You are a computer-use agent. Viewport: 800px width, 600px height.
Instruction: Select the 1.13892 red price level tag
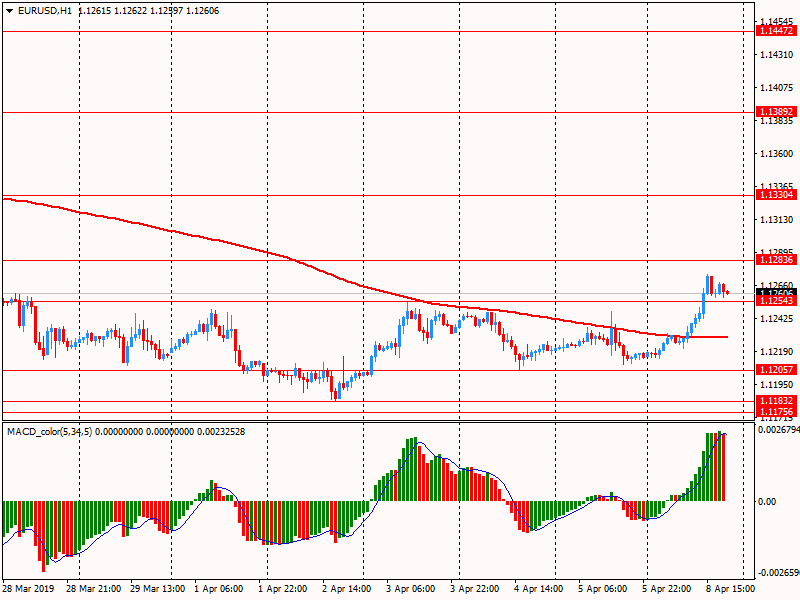[x=776, y=112]
